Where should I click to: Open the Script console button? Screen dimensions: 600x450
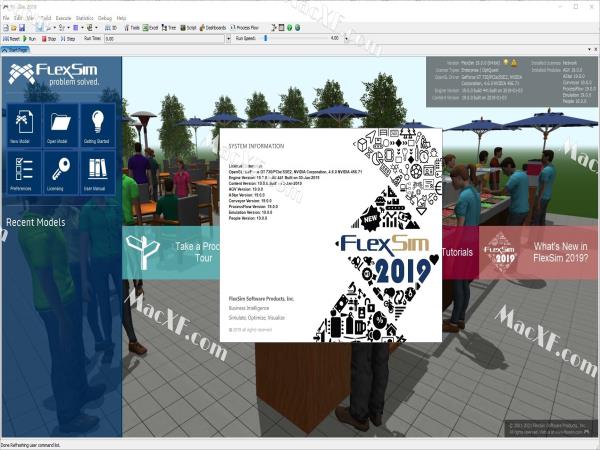click(188, 28)
